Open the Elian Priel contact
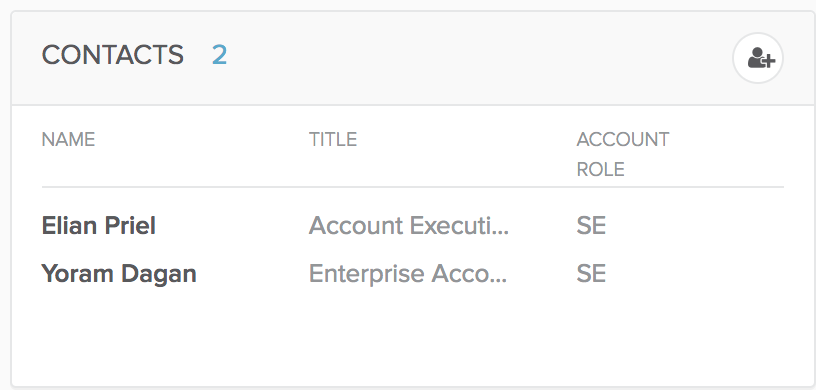This screenshot has width=816, height=390. [98, 226]
